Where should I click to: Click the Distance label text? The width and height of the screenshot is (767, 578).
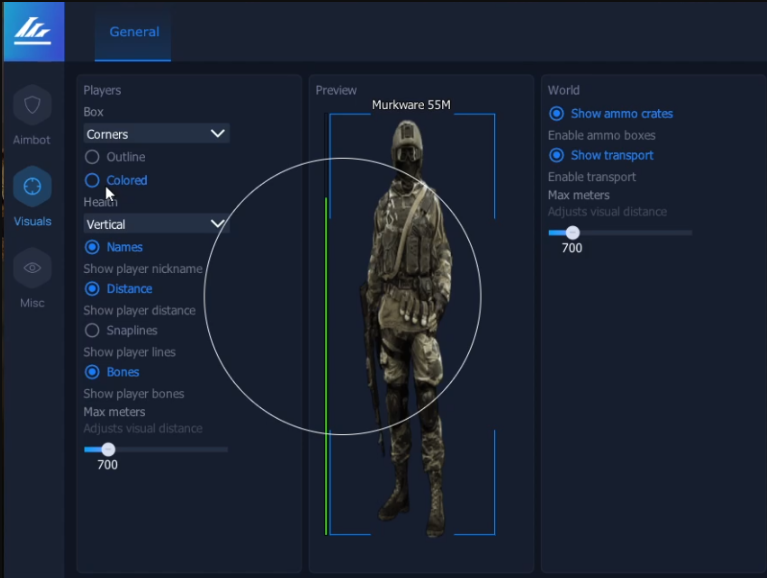click(x=129, y=289)
